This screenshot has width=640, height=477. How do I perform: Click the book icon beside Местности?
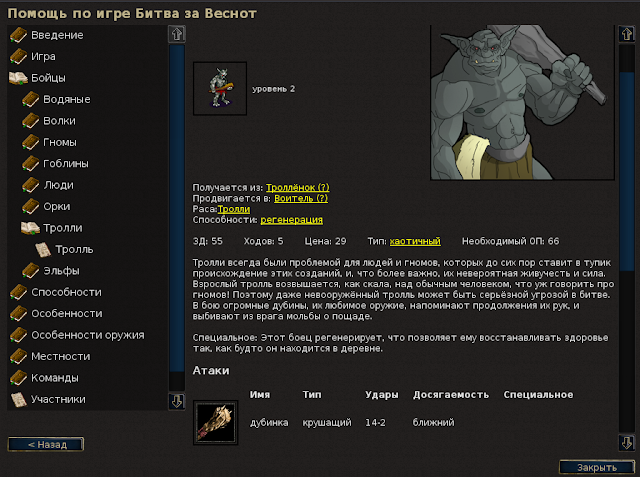click(x=18, y=356)
